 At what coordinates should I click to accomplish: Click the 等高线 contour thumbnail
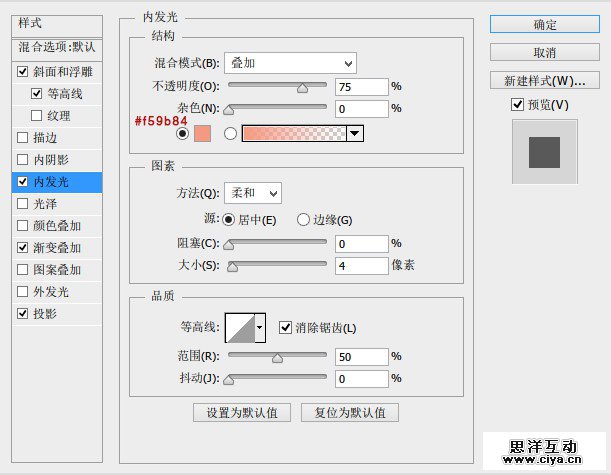tap(240, 328)
